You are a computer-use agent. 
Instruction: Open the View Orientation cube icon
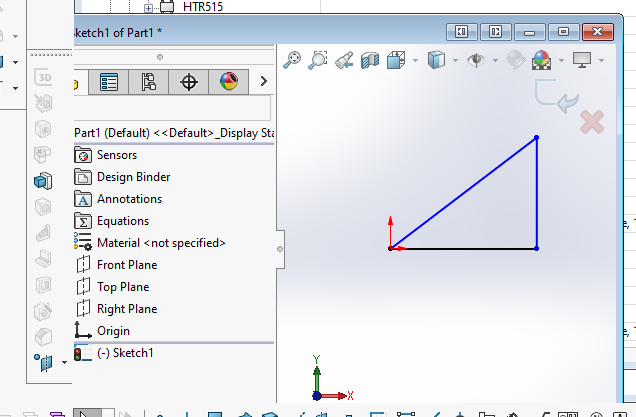tap(396, 61)
